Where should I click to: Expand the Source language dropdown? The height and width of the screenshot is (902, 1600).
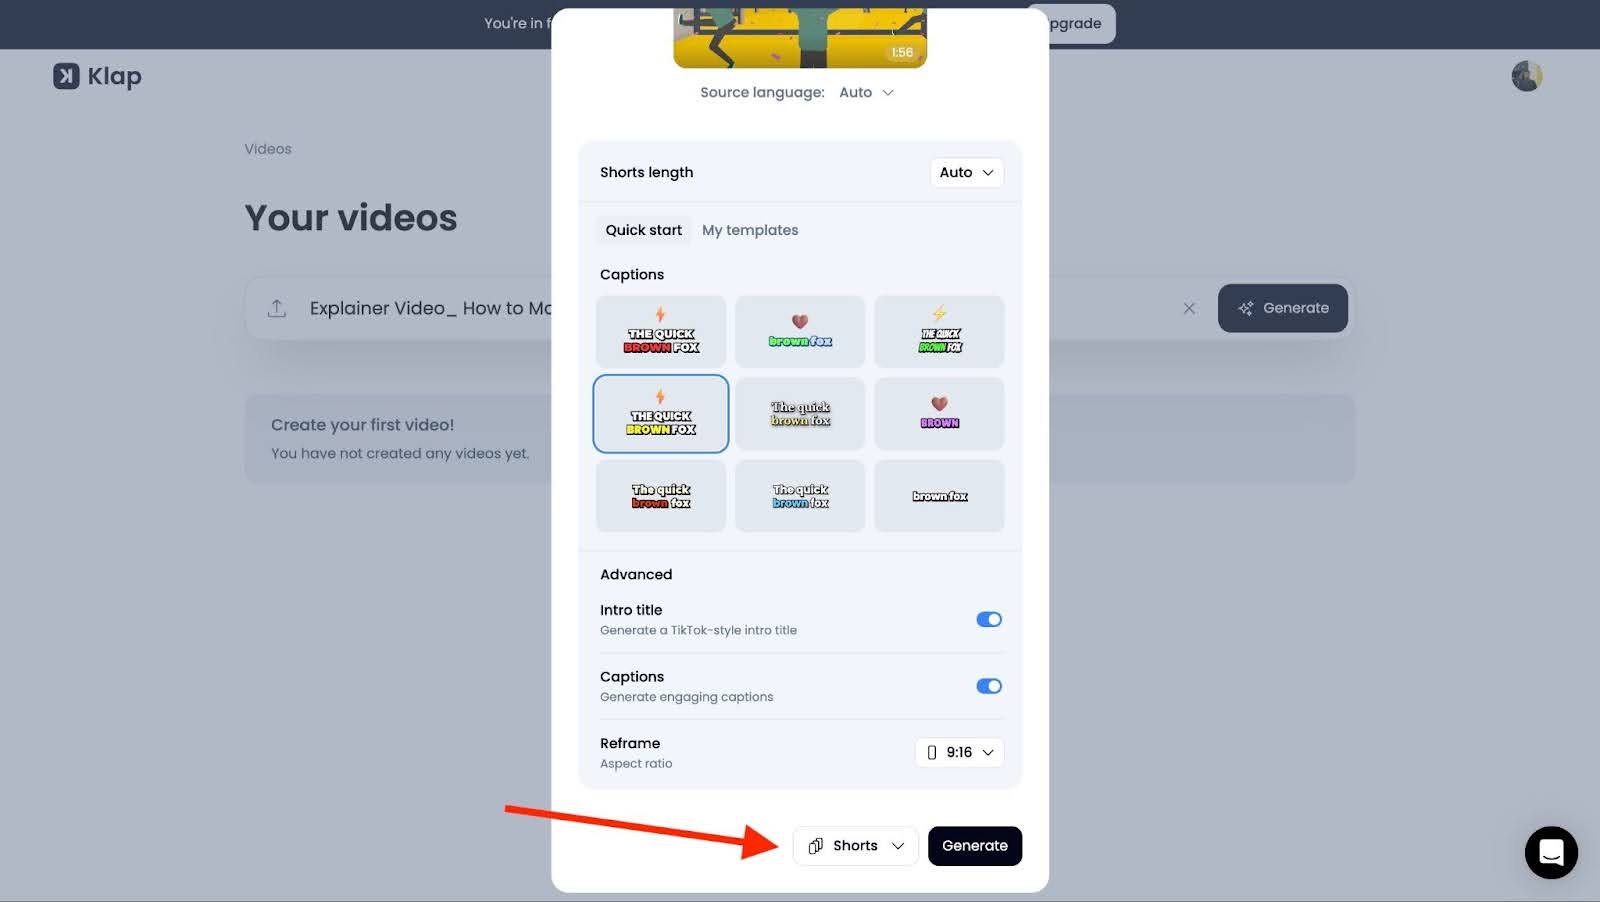(866, 92)
